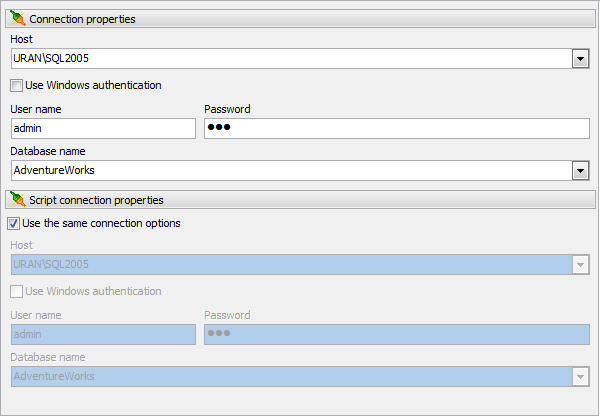Click the Script connection properties section header
The image size is (600, 416).
300,200
